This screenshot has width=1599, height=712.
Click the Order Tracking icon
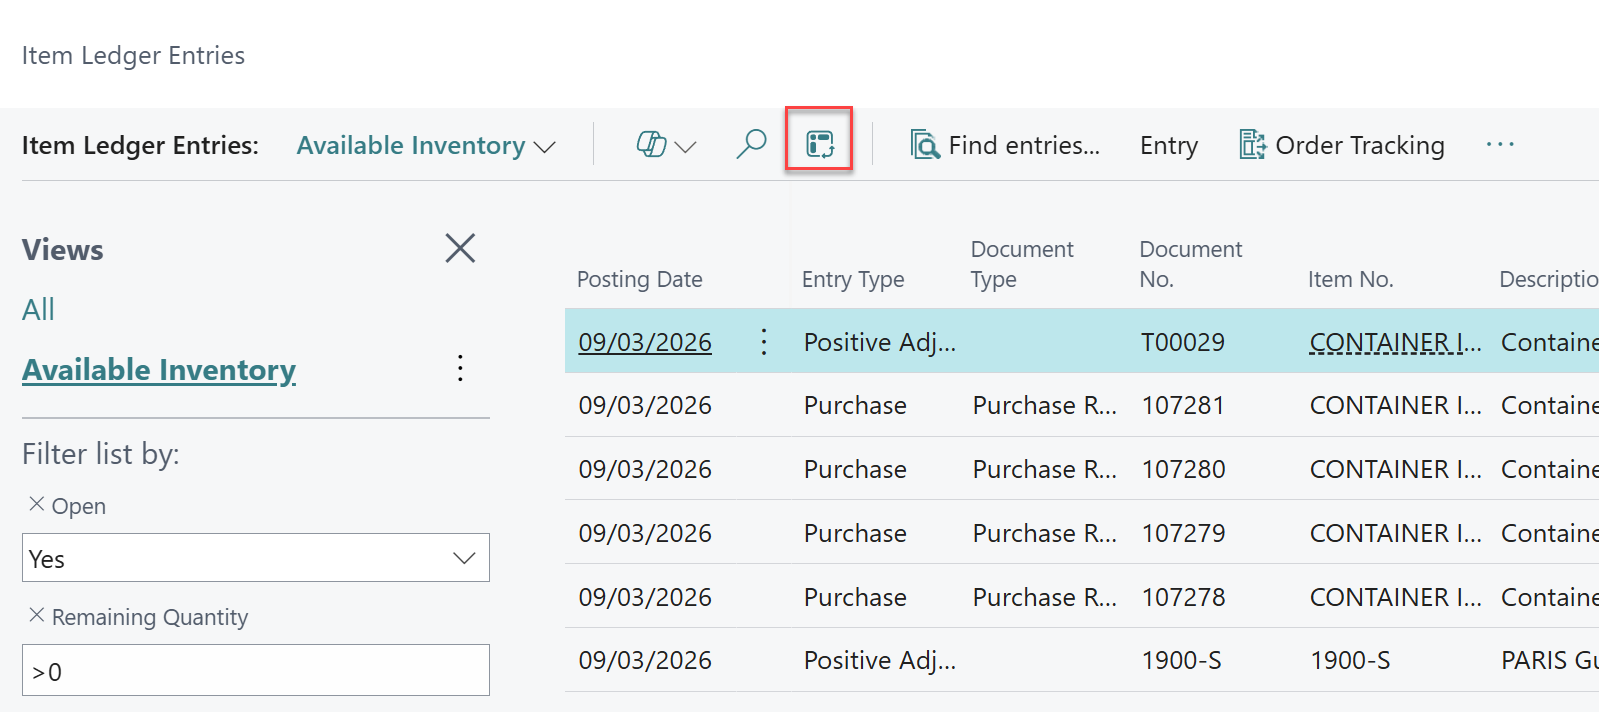1253,145
